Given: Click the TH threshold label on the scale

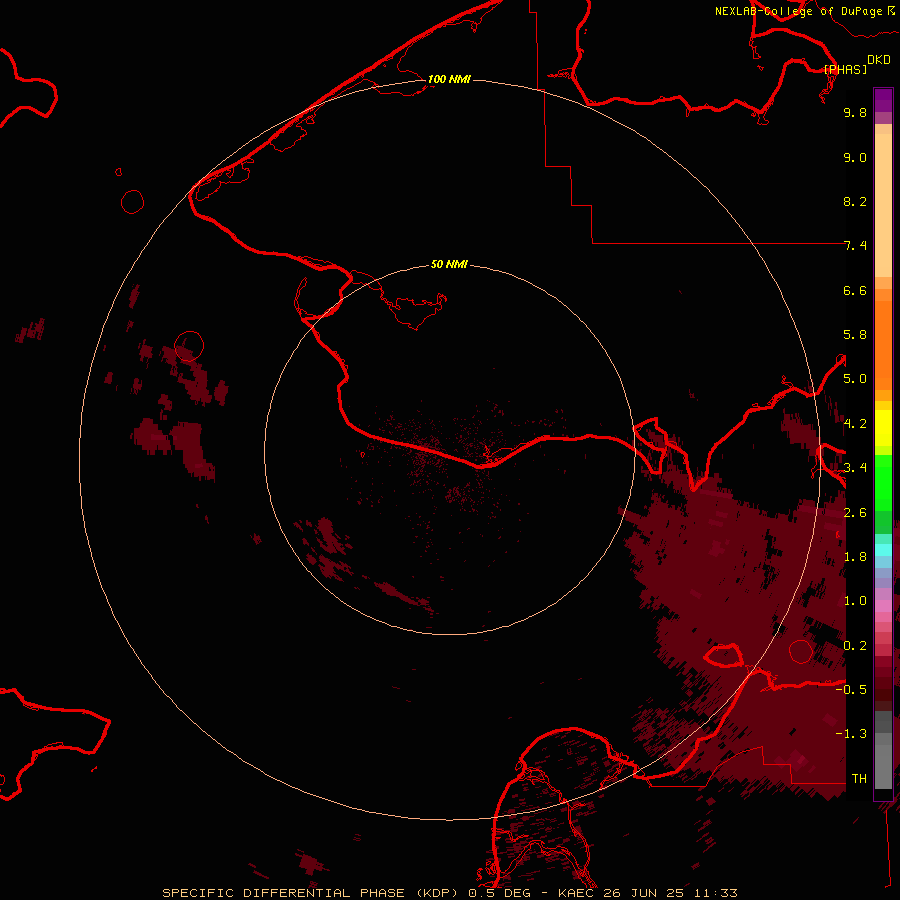Looking at the screenshot, I should coord(859,779).
